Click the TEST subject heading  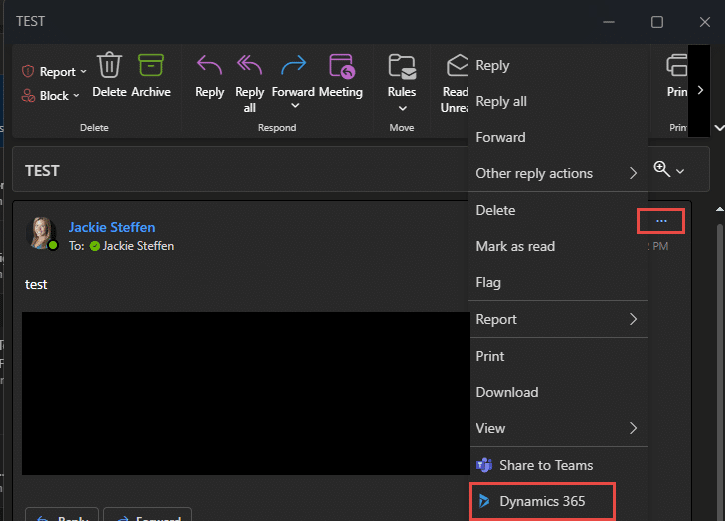click(x=42, y=171)
